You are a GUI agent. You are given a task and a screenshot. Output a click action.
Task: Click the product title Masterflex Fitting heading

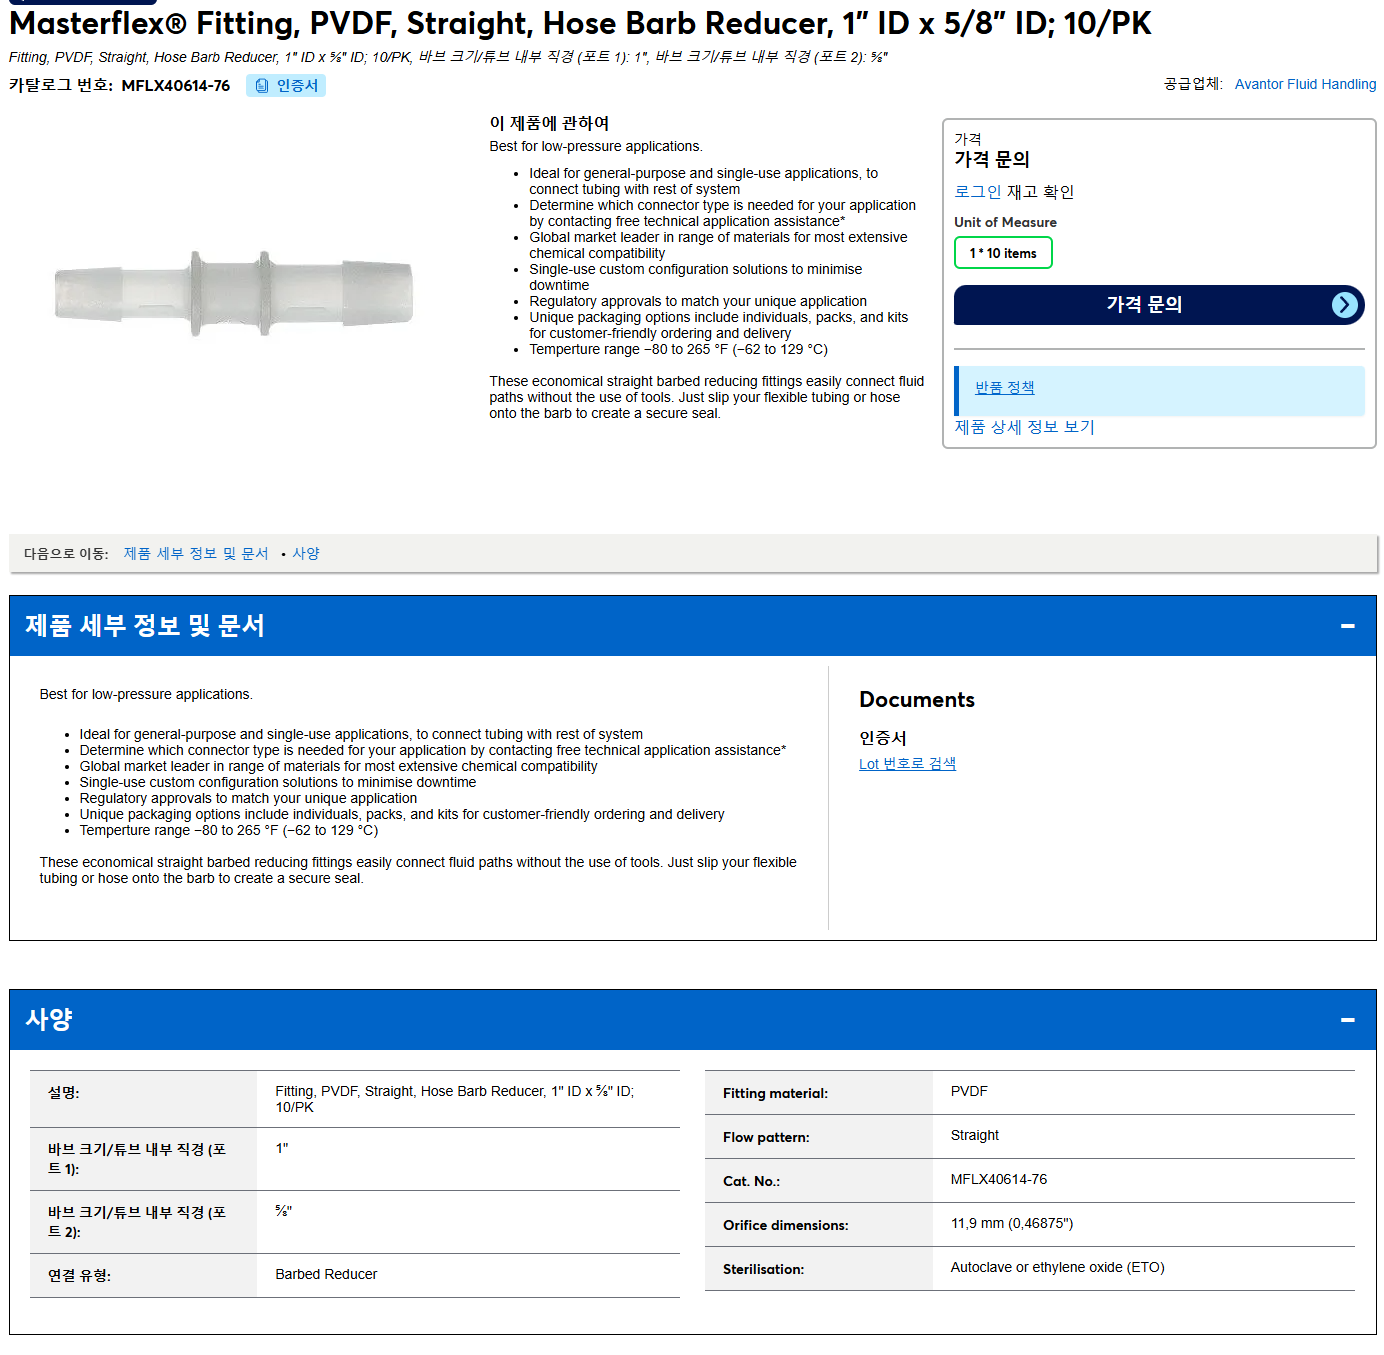coord(580,23)
